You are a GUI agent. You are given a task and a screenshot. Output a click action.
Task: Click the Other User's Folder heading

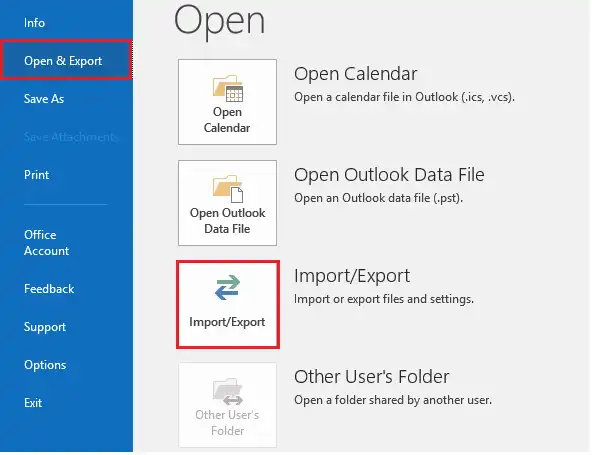click(372, 377)
